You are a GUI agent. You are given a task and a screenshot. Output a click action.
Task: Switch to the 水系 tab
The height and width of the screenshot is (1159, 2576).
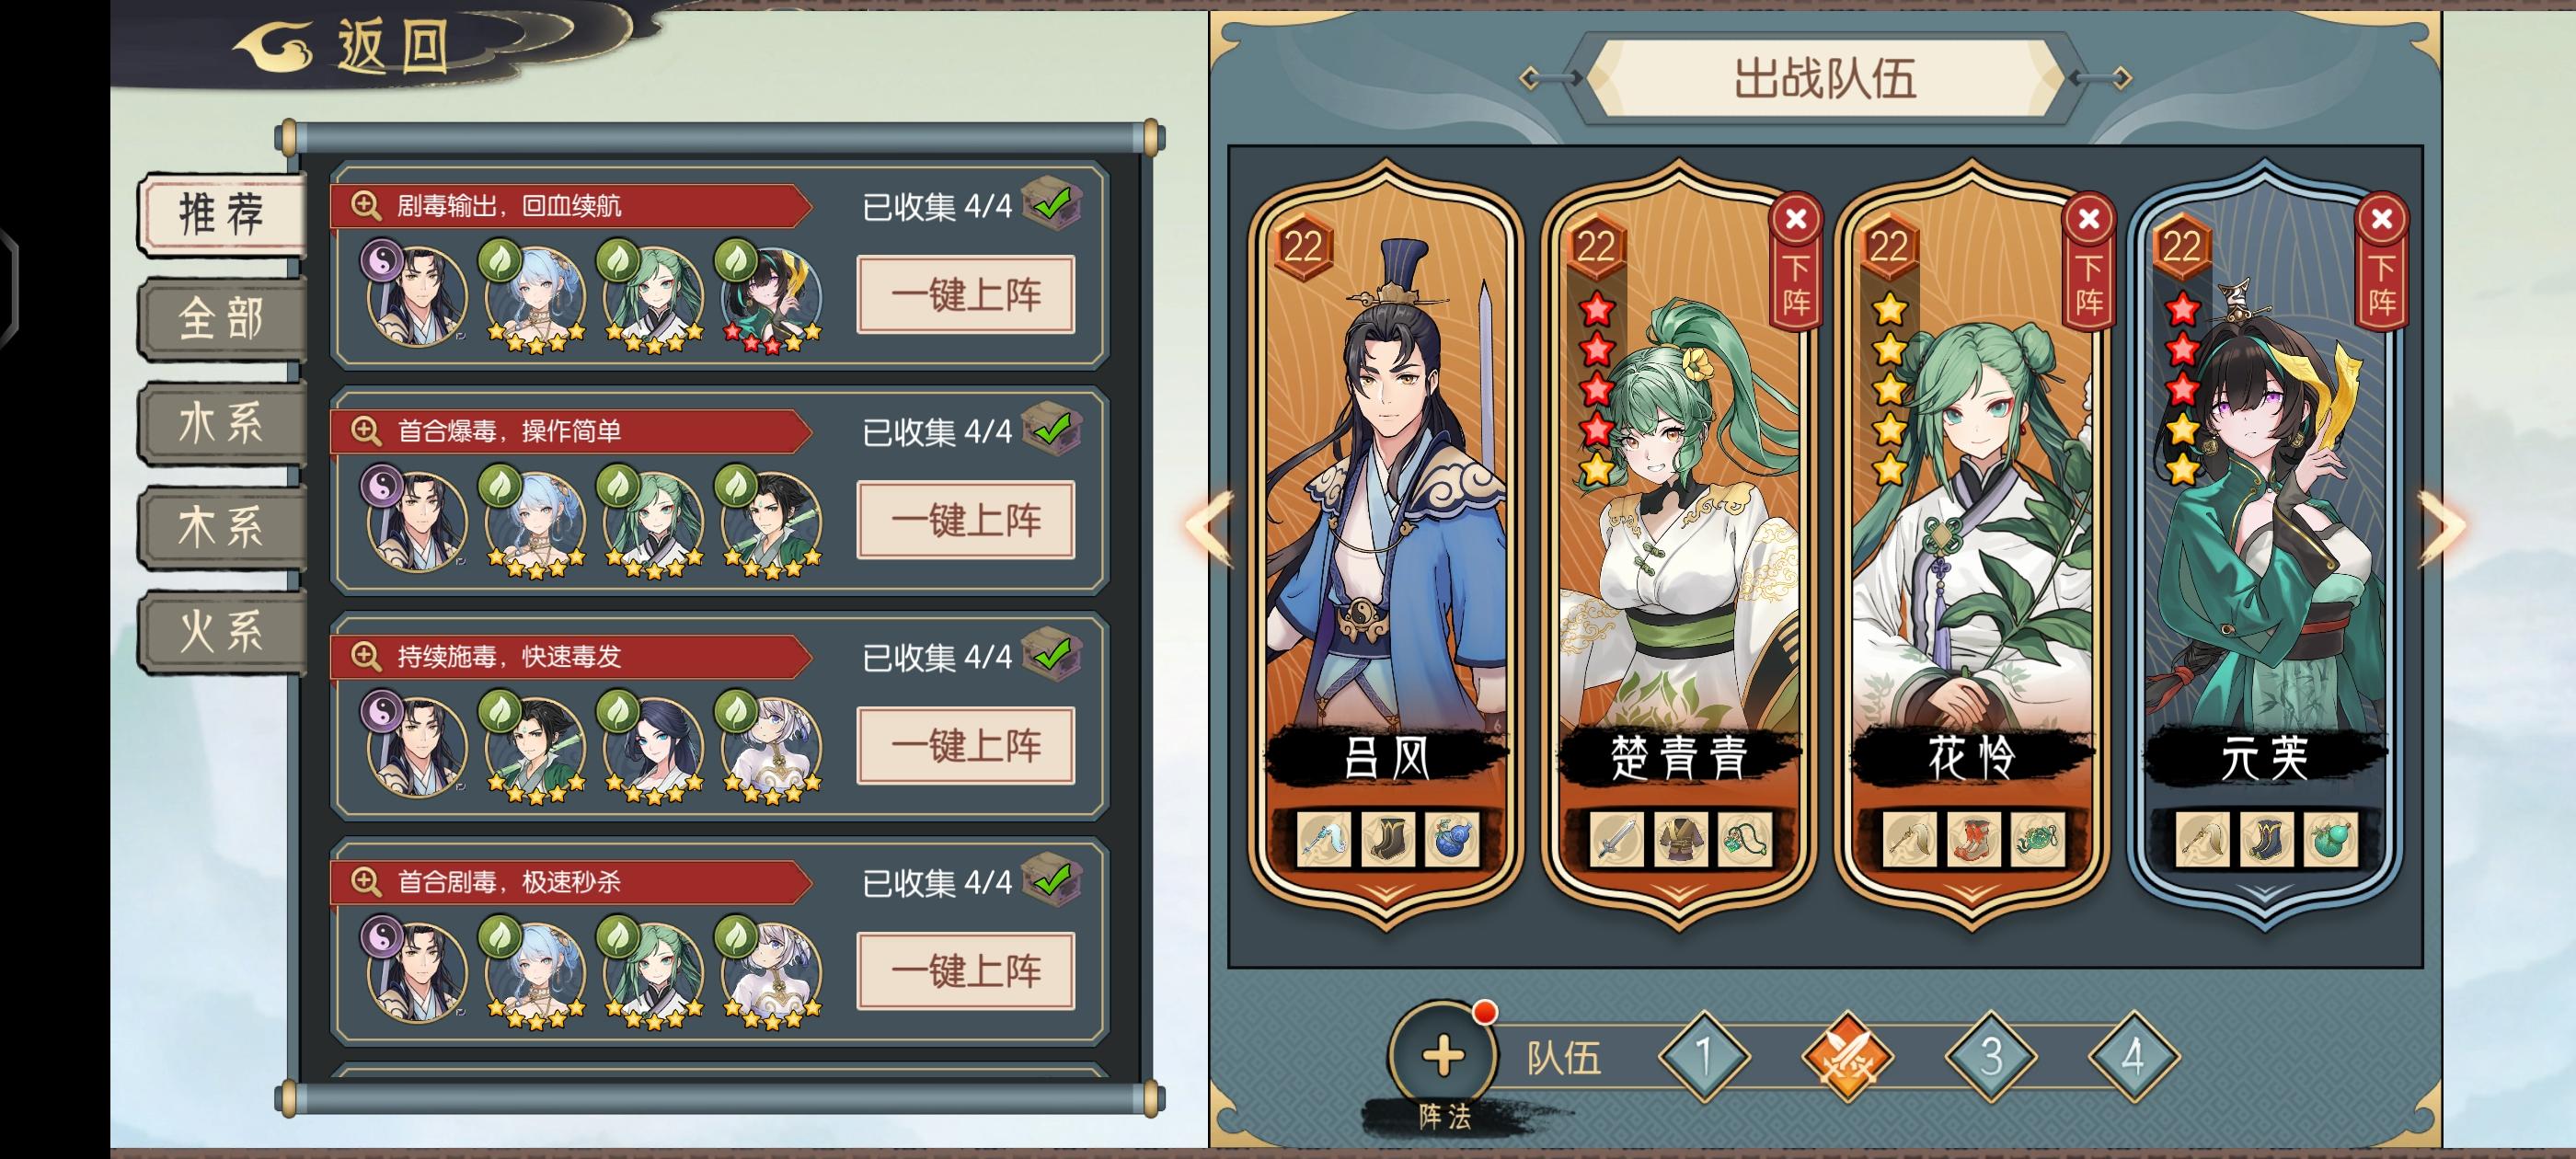tap(222, 423)
